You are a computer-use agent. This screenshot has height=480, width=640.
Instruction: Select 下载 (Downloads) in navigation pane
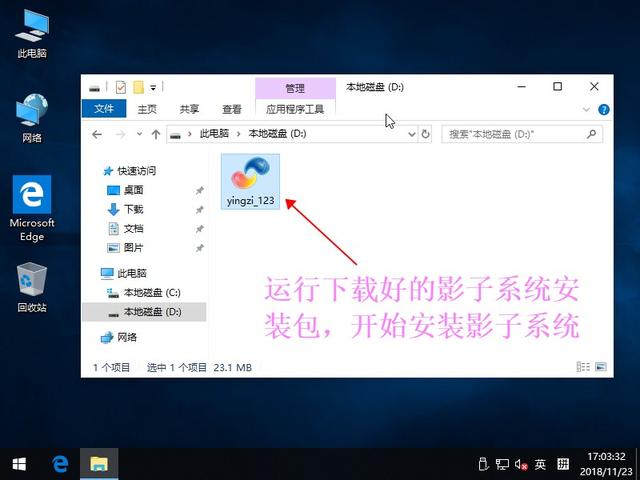(x=133, y=209)
